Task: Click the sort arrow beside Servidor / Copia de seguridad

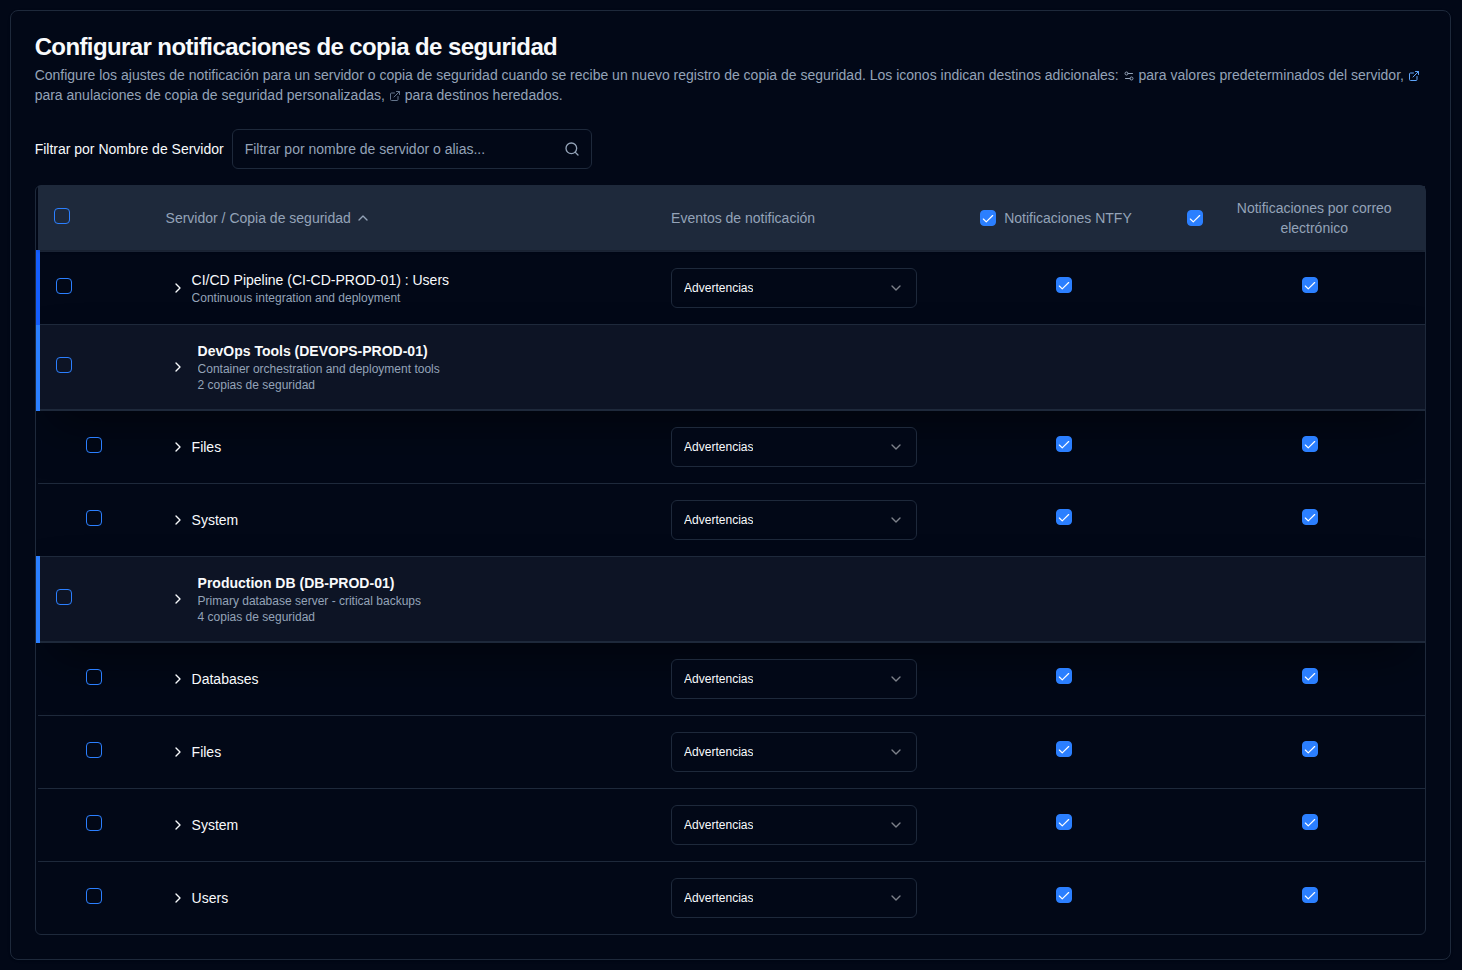Action: pos(363,218)
